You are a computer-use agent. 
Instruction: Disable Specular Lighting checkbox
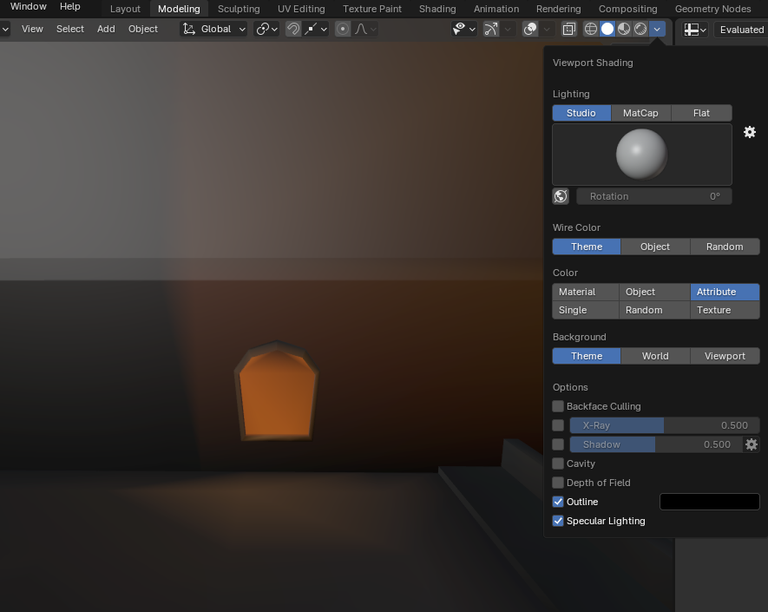pos(558,521)
